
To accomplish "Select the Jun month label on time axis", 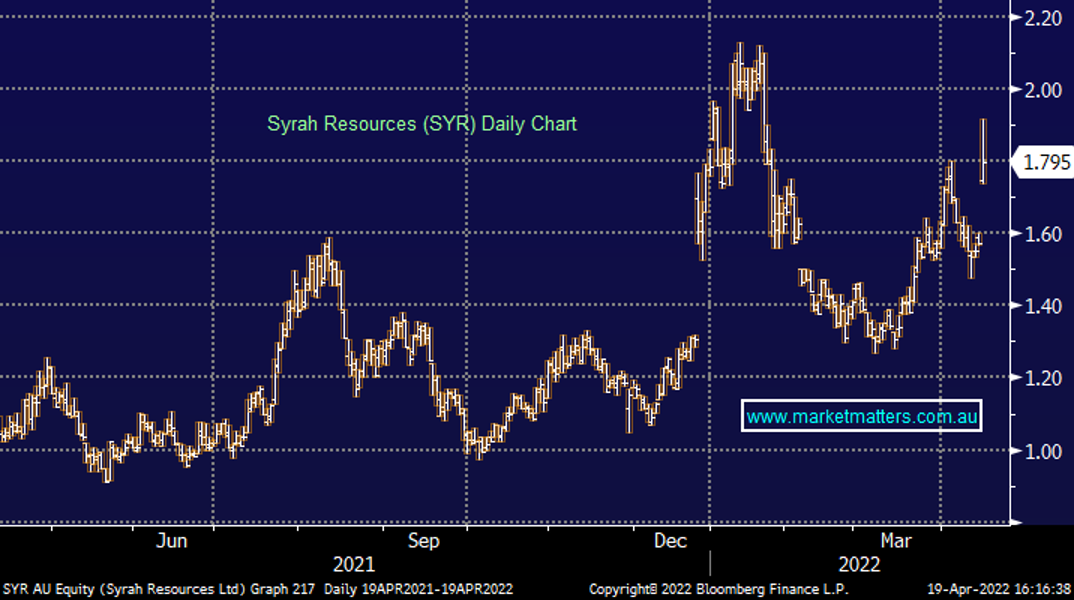I will click(173, 541).
